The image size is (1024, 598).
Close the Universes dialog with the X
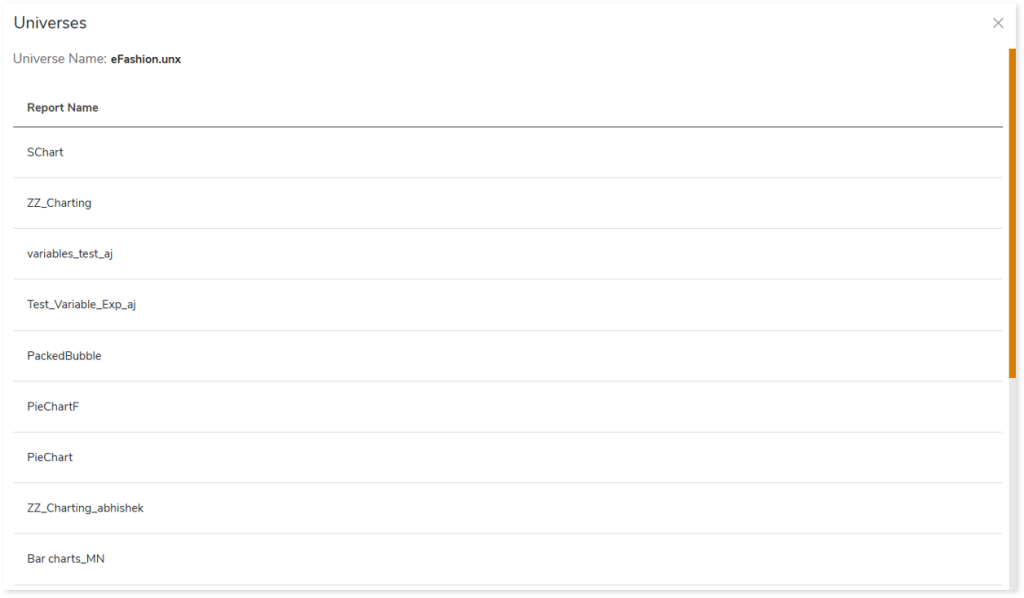tap(998, 23)
